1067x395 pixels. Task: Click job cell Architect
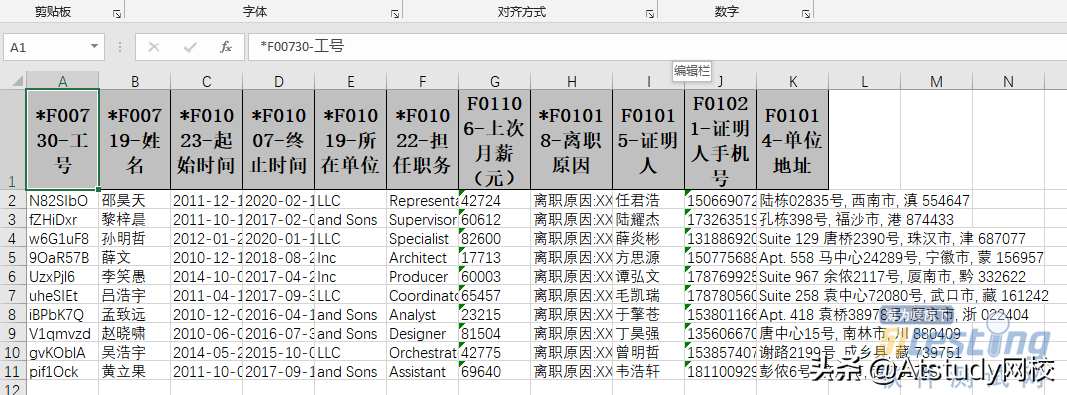[x=423, y=257]
